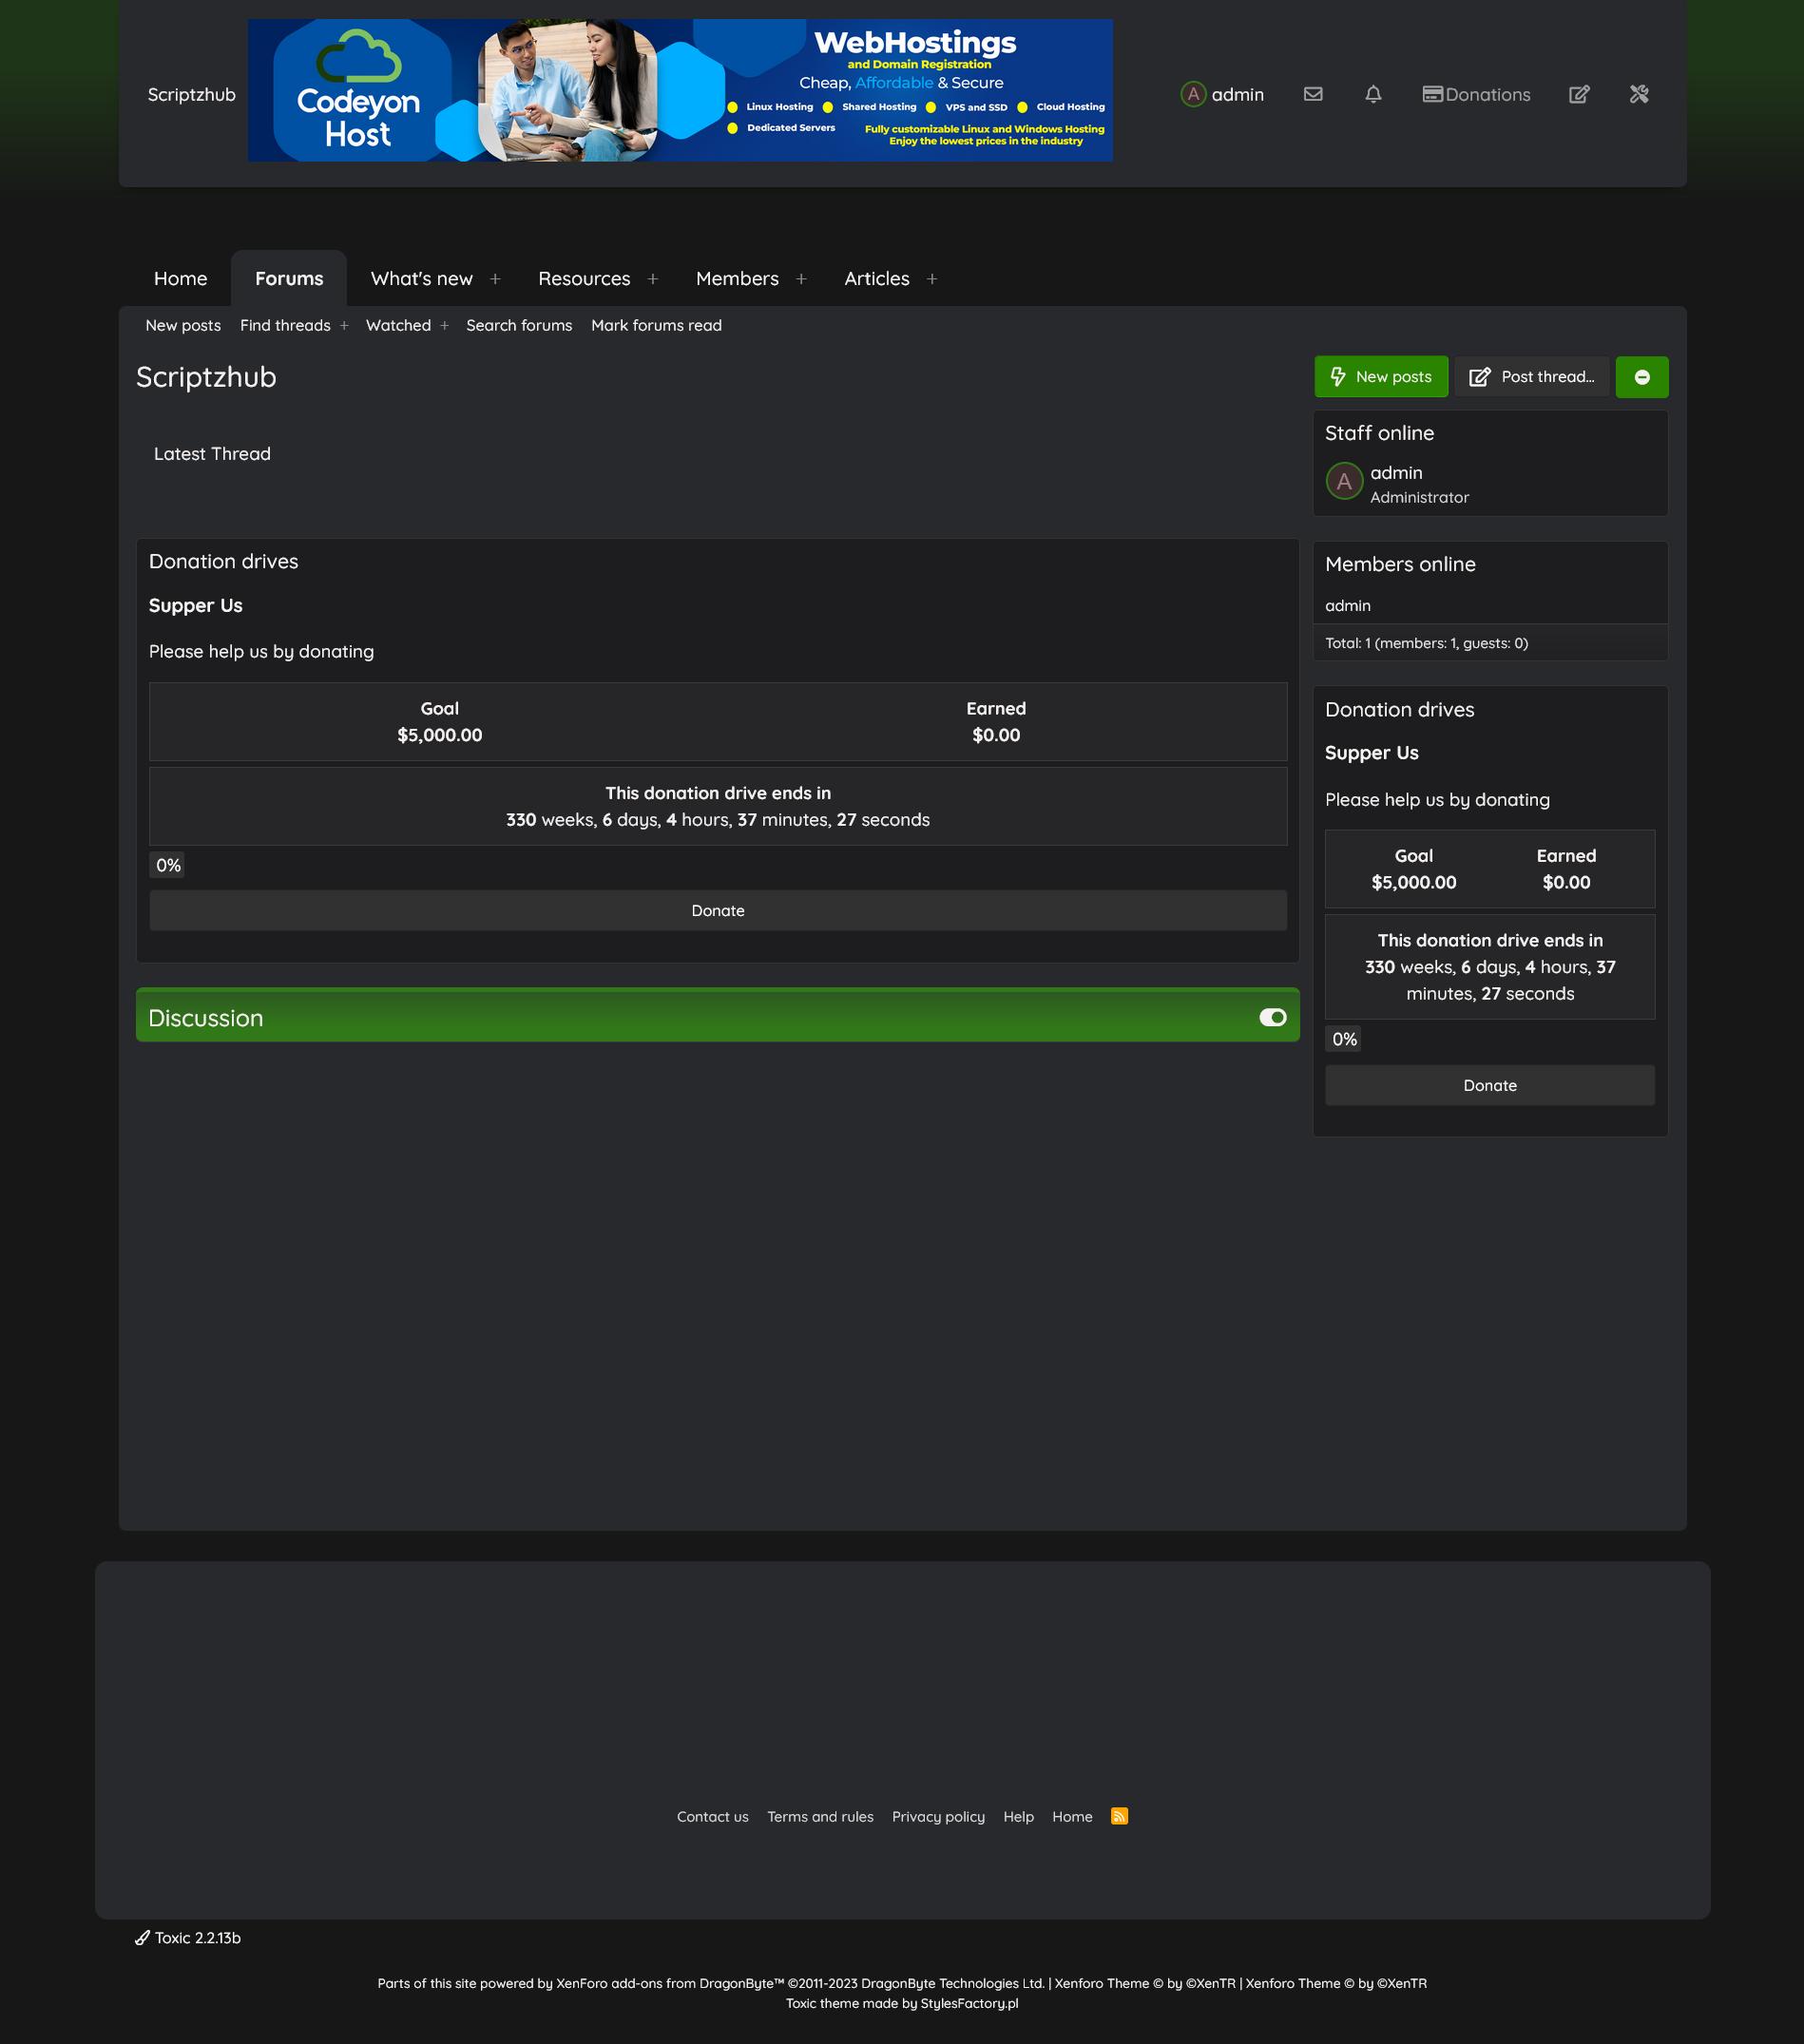Expand the Resources plus dropdown
This screenshot has width=1804, height=2044.
click(653, 279)
